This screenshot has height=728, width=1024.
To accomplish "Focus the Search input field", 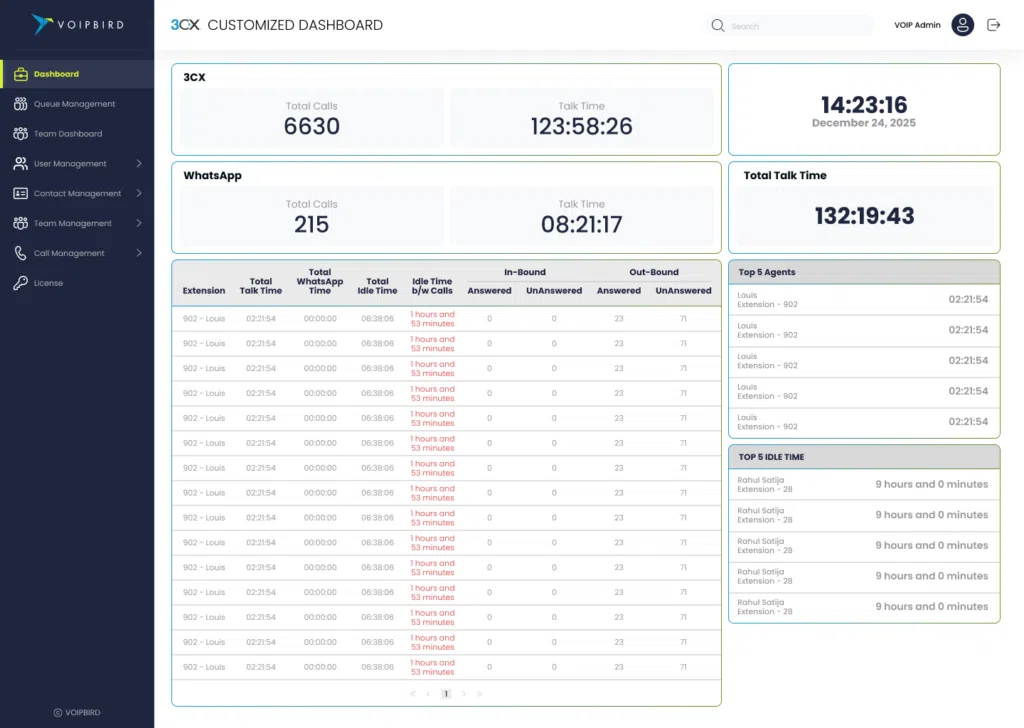I will (795, 26).
